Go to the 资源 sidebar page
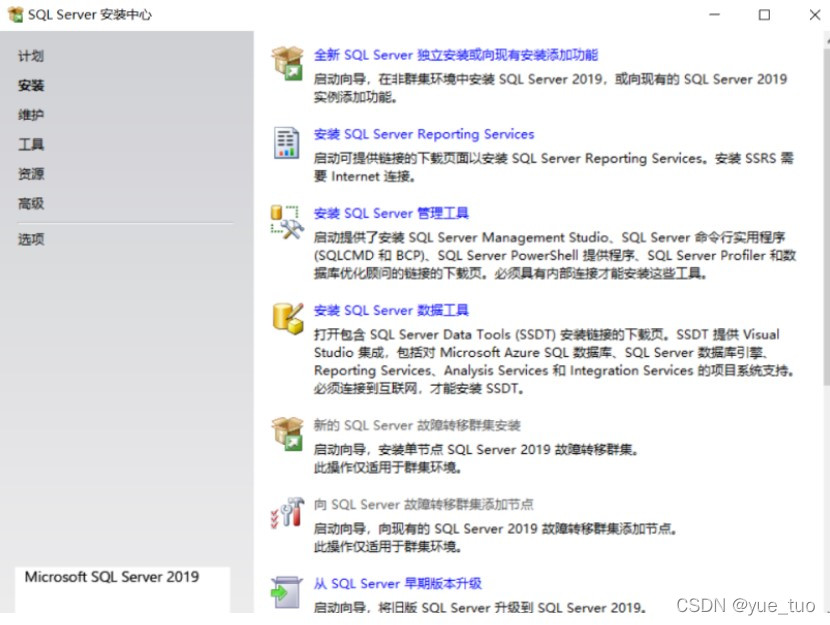830x625 pixels. 31,174
